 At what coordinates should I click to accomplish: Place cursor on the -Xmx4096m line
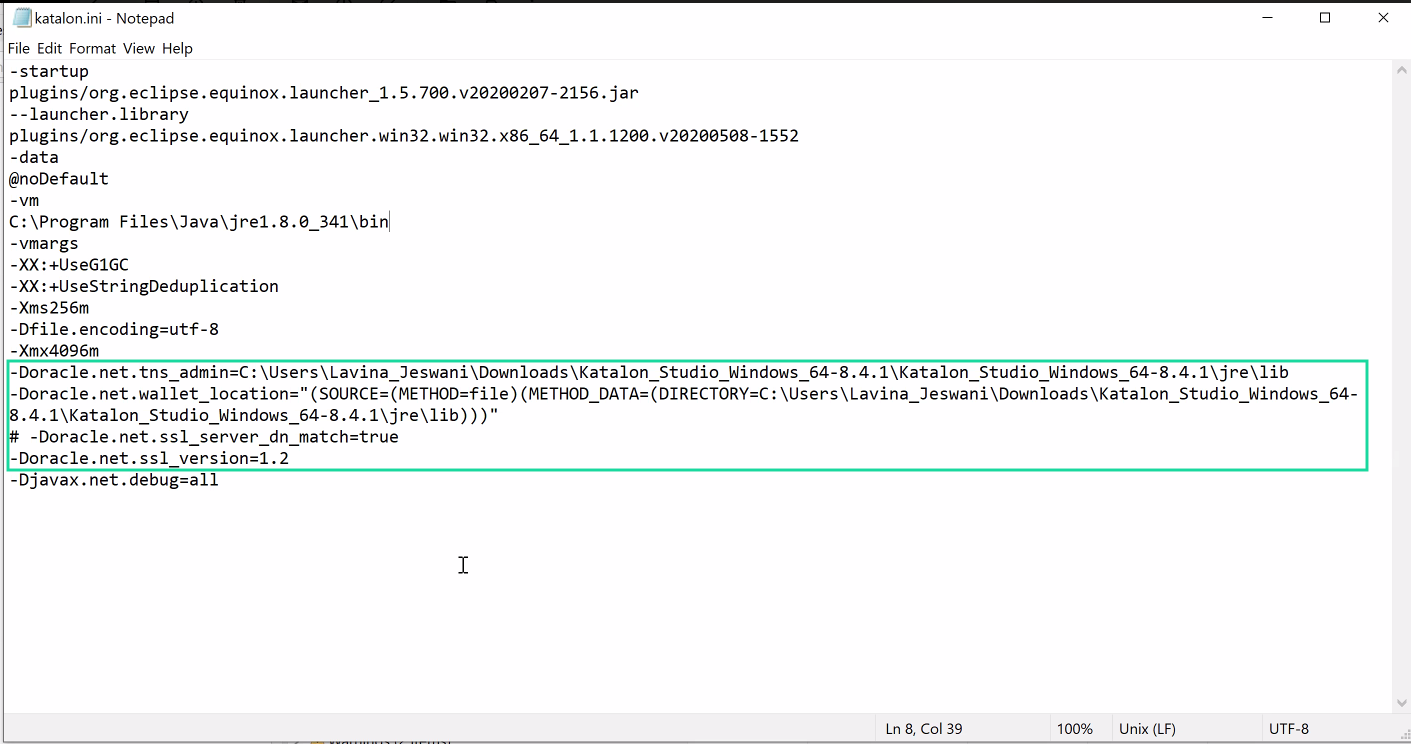coord(55,351)
